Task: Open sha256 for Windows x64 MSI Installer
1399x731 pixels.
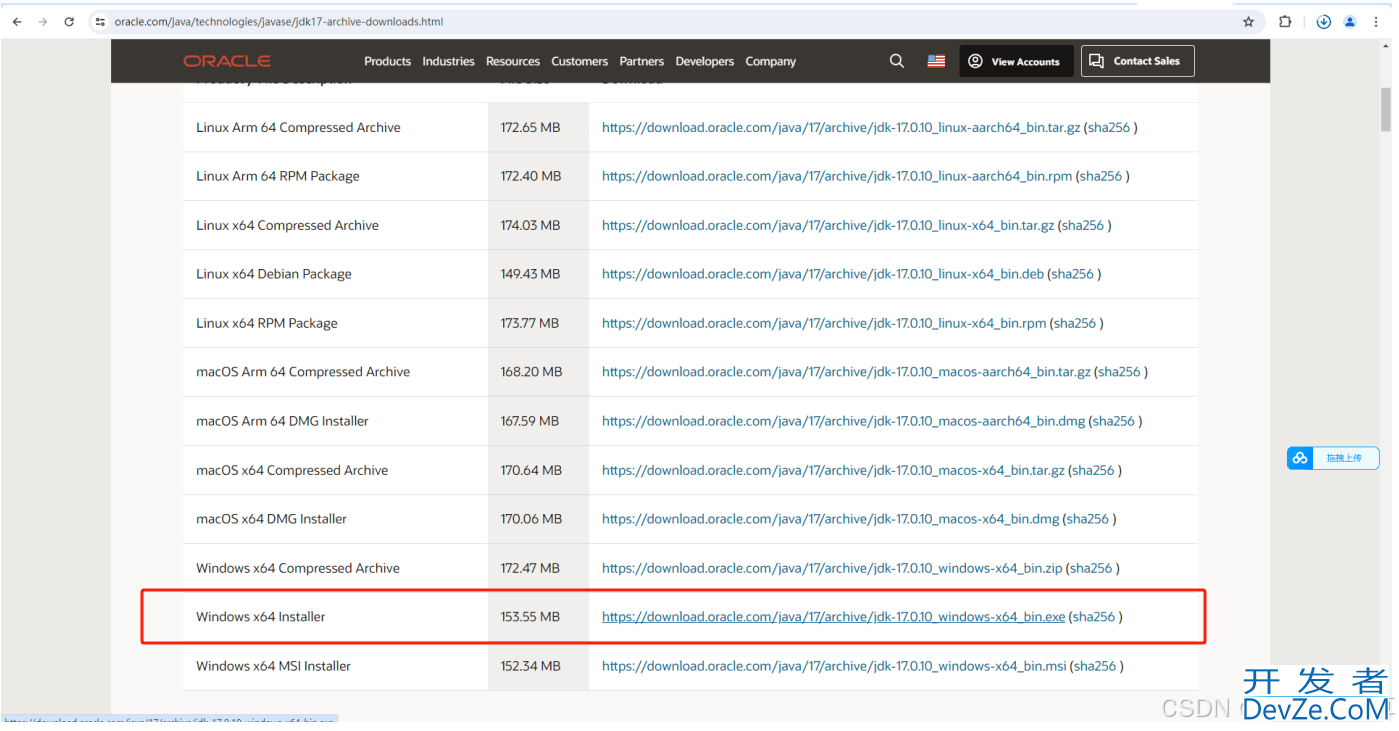Action: point(1096,666)
